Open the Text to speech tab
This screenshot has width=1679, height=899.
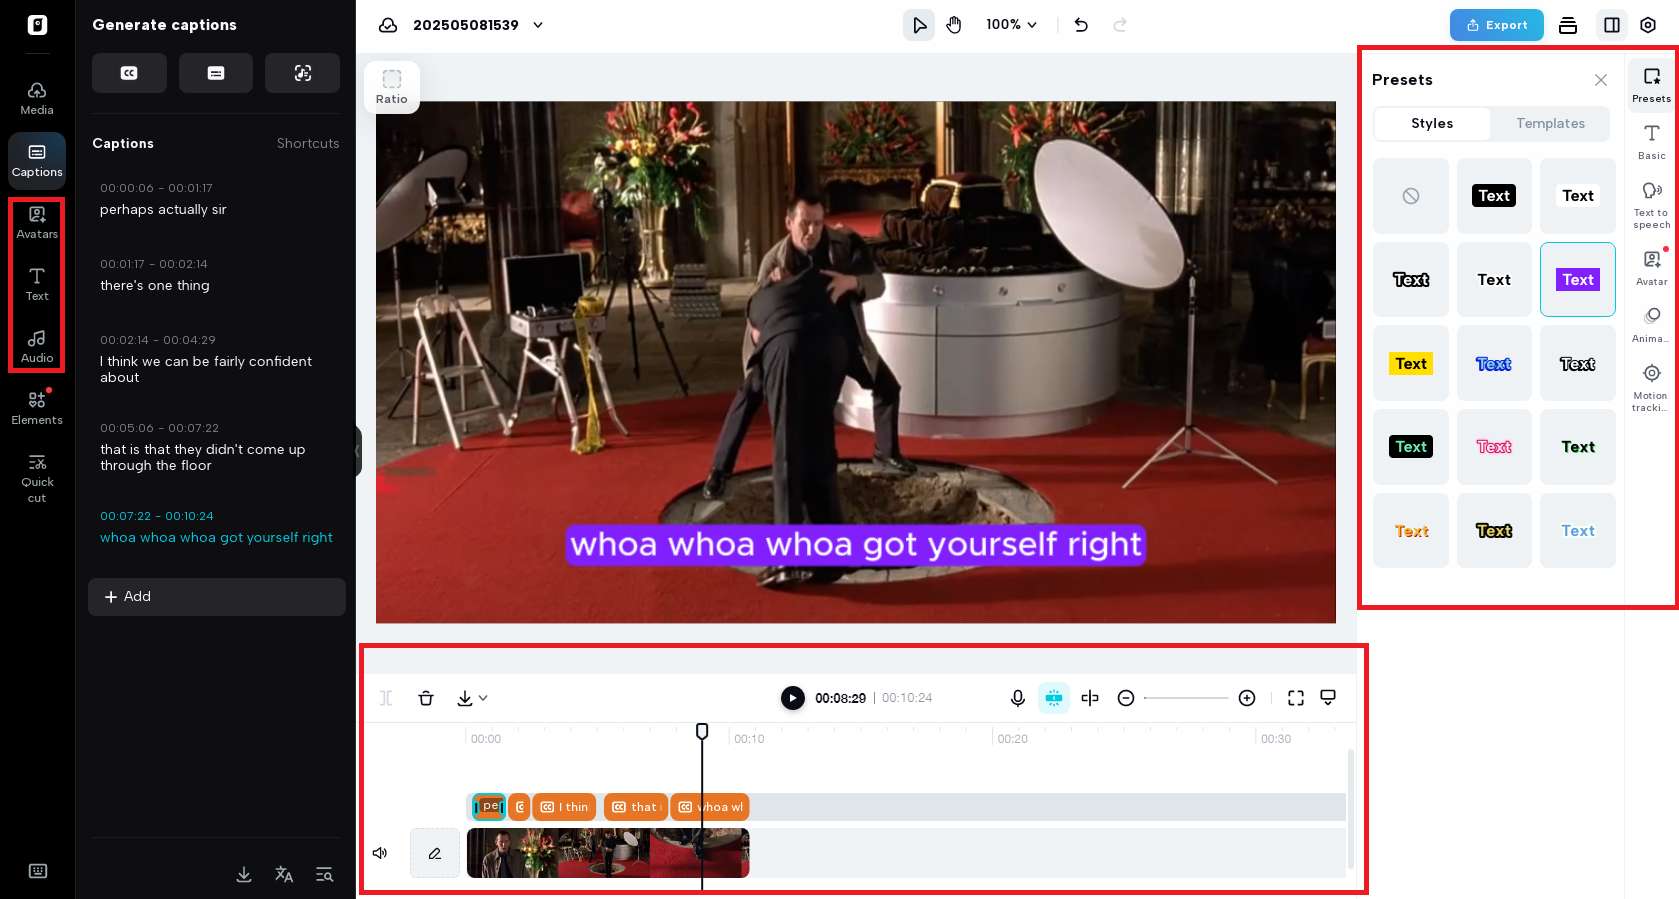1651,204
